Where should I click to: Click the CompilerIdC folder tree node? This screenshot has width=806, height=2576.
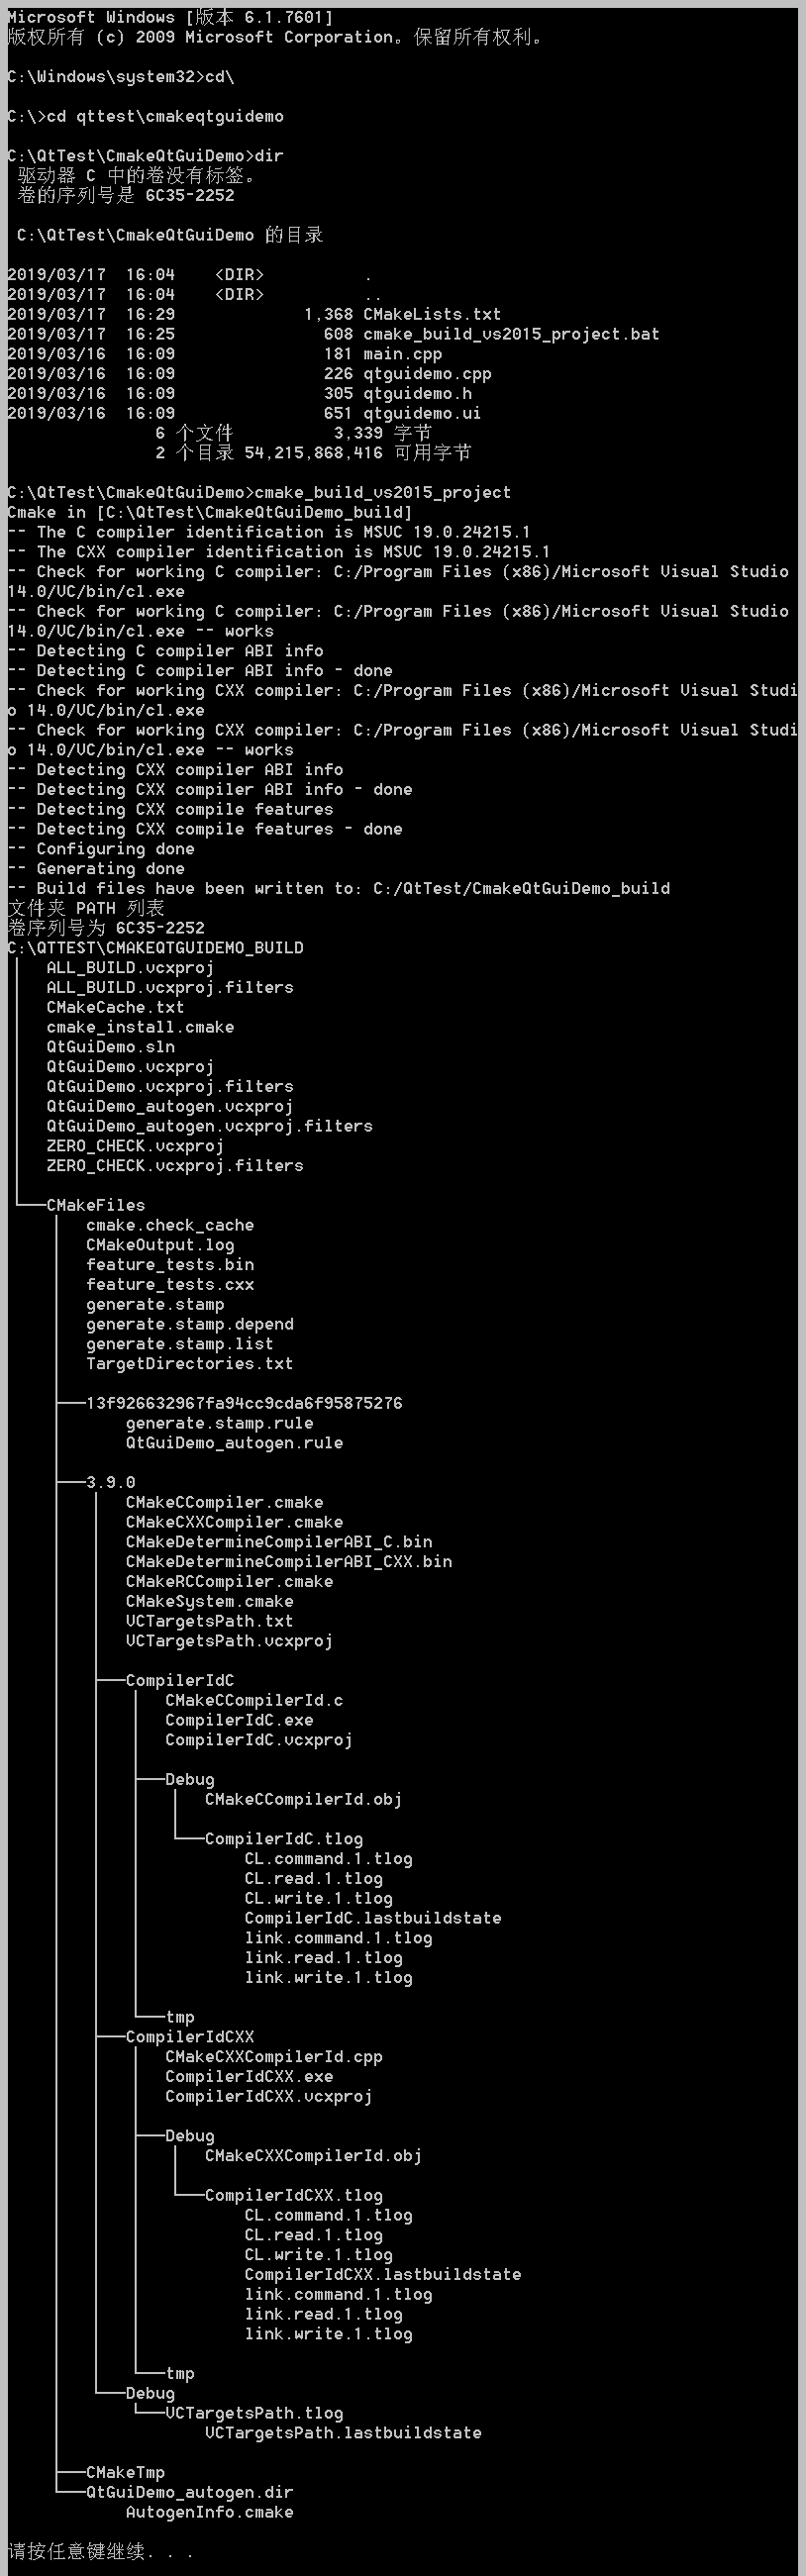179,1680
